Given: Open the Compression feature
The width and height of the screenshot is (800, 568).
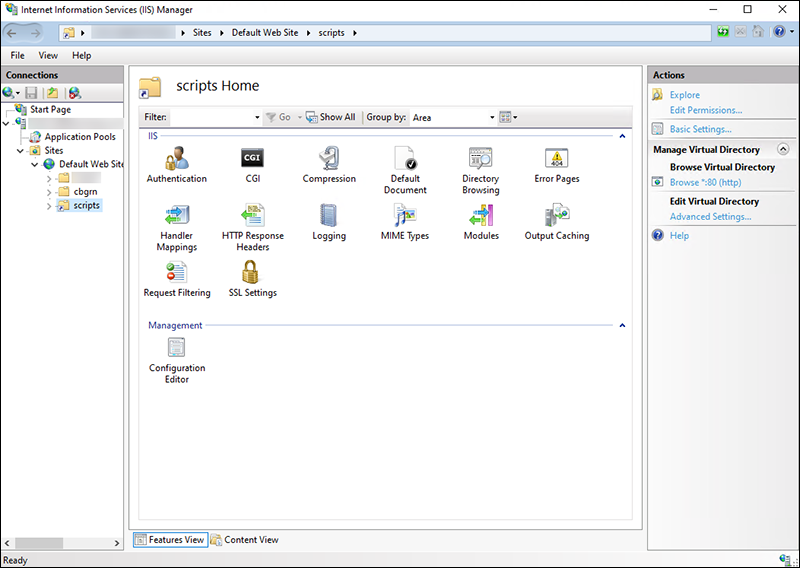Looking at the screenshot, I should tap(329, 165).
